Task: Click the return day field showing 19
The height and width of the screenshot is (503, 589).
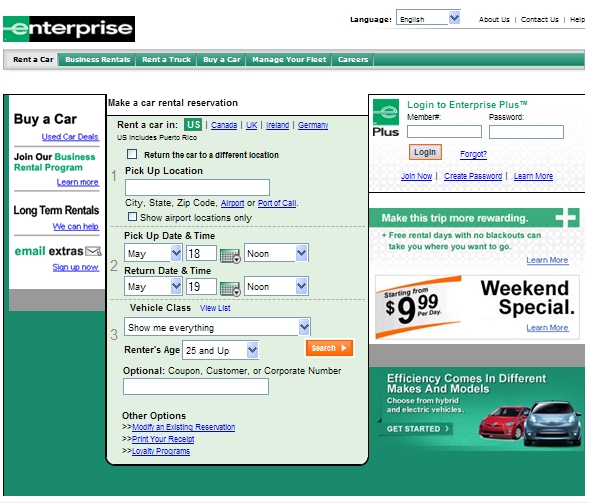Action: [x=201, y=286]
